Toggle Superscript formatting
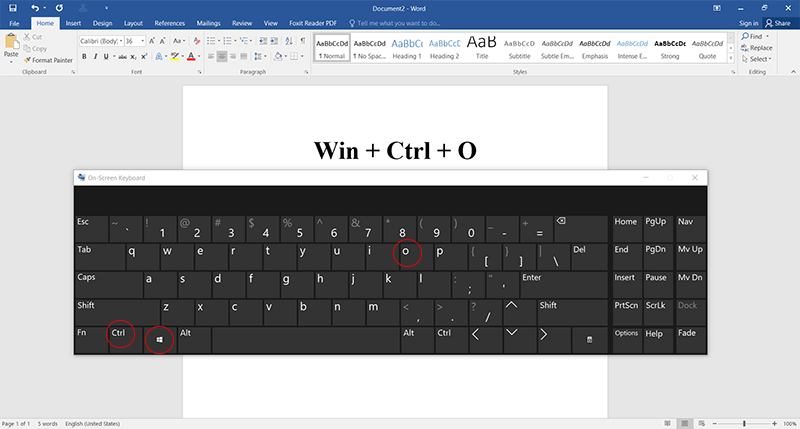Image resolution: width=800 pixels, height=429 pixels. (x=144, y=57)
